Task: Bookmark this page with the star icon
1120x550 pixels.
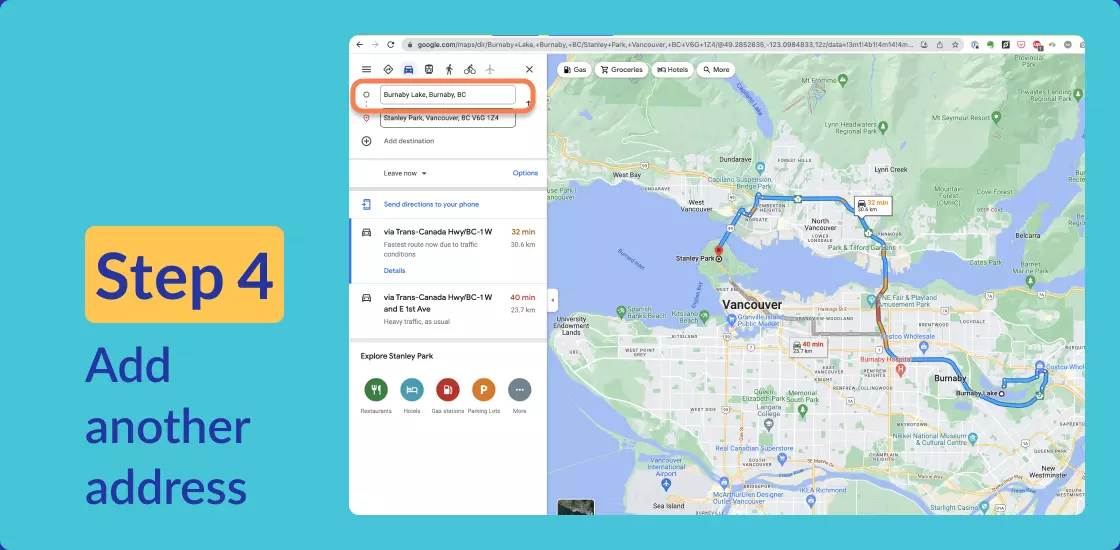Action: pos(955,44)
